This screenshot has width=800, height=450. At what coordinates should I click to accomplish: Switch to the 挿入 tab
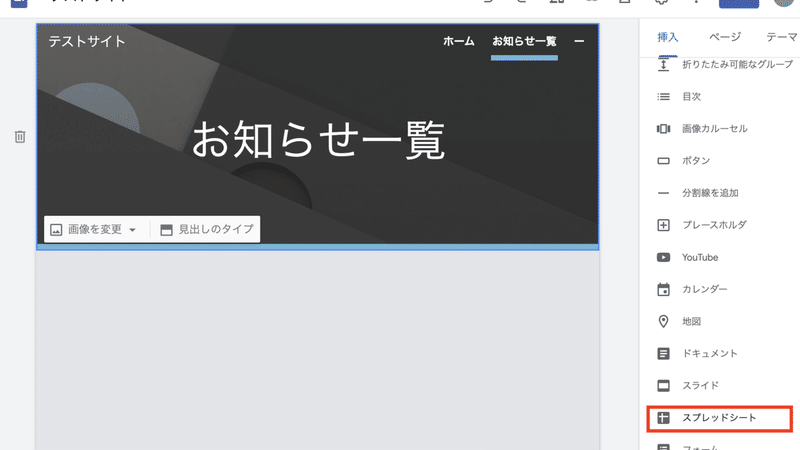coord(667,37)
